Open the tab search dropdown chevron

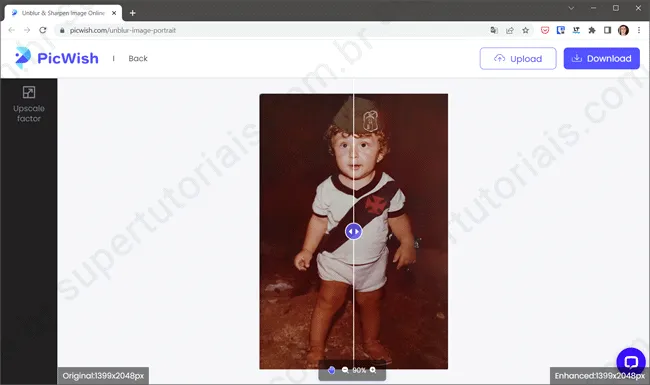(571, 8)
